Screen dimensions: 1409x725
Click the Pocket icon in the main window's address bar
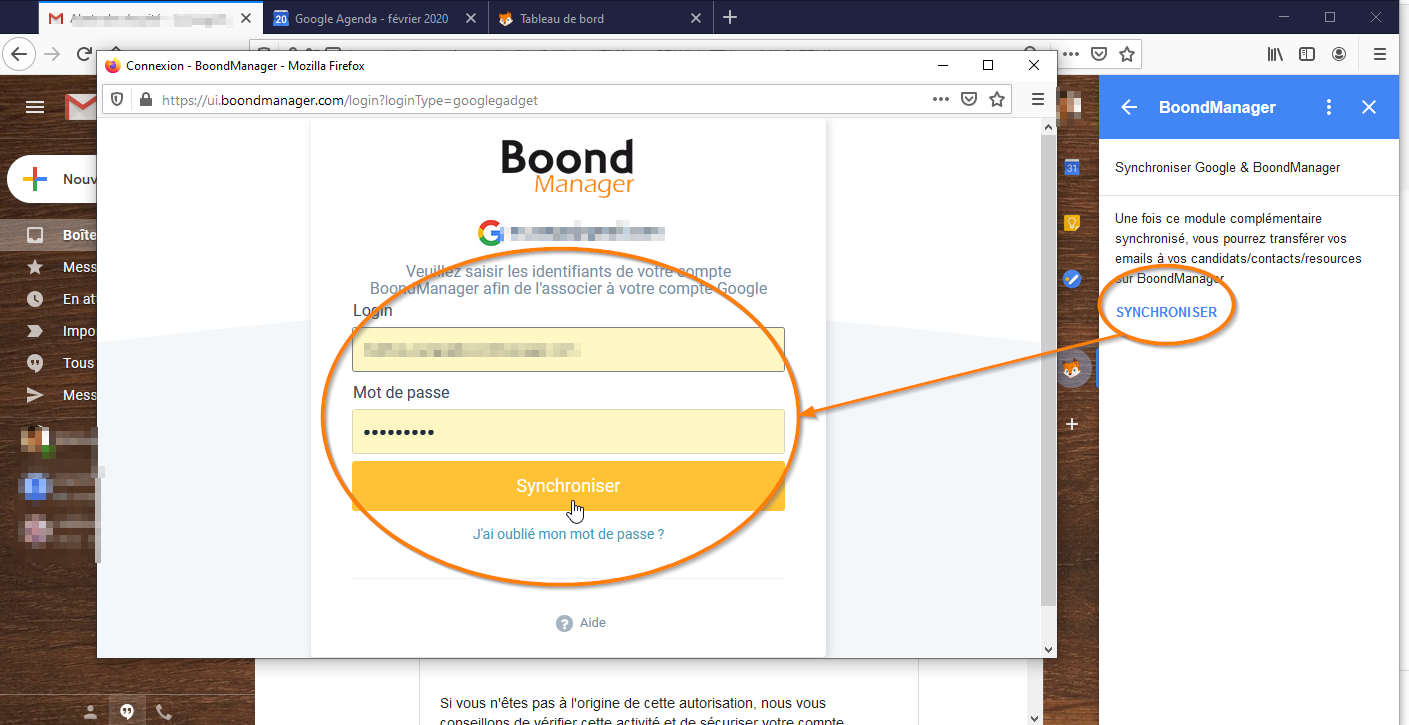tap(1099, 54)
